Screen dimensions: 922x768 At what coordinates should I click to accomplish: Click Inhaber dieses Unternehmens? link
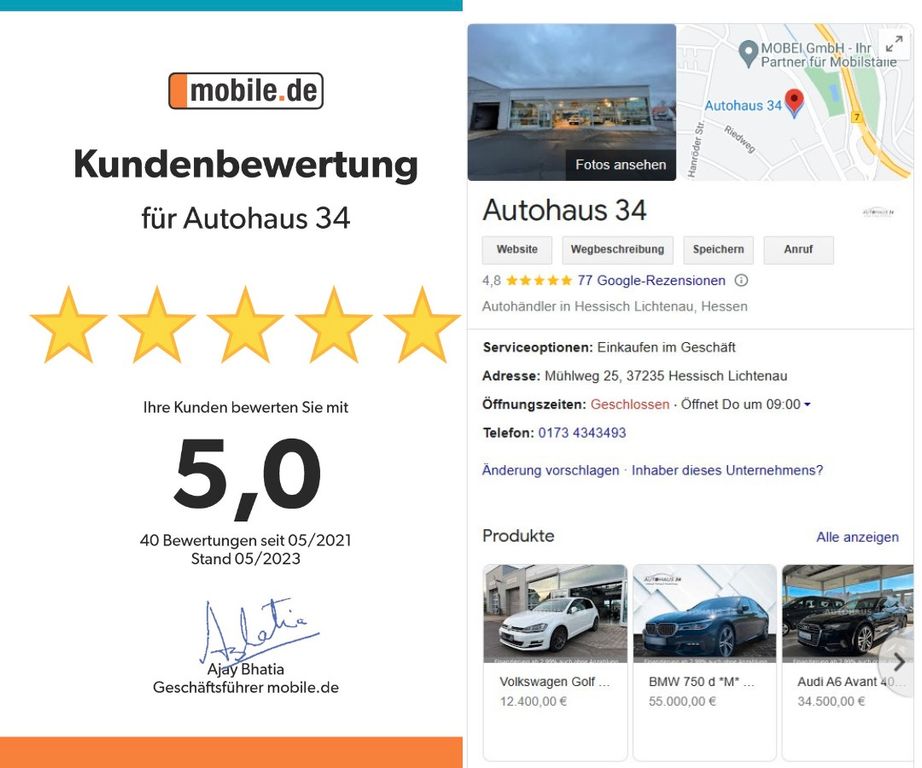click(x=727, y=470)
